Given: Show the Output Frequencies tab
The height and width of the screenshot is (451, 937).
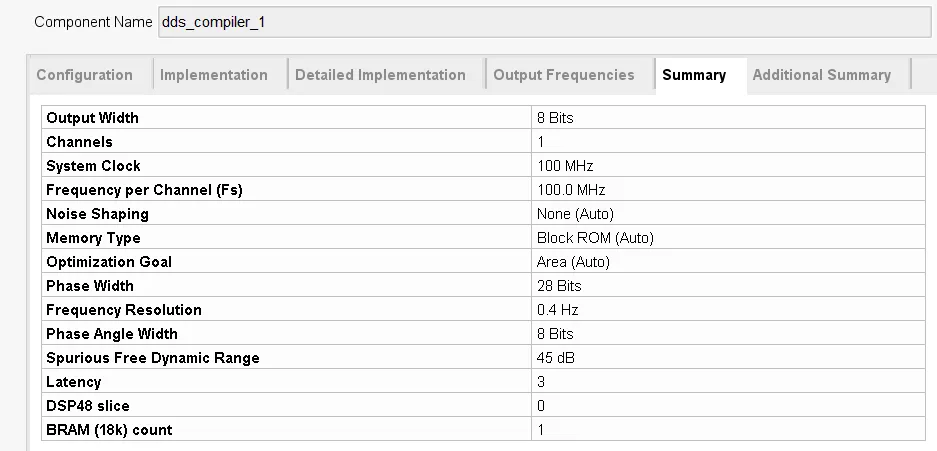Looking at the screenshot, I should click(x=564, y=75).
